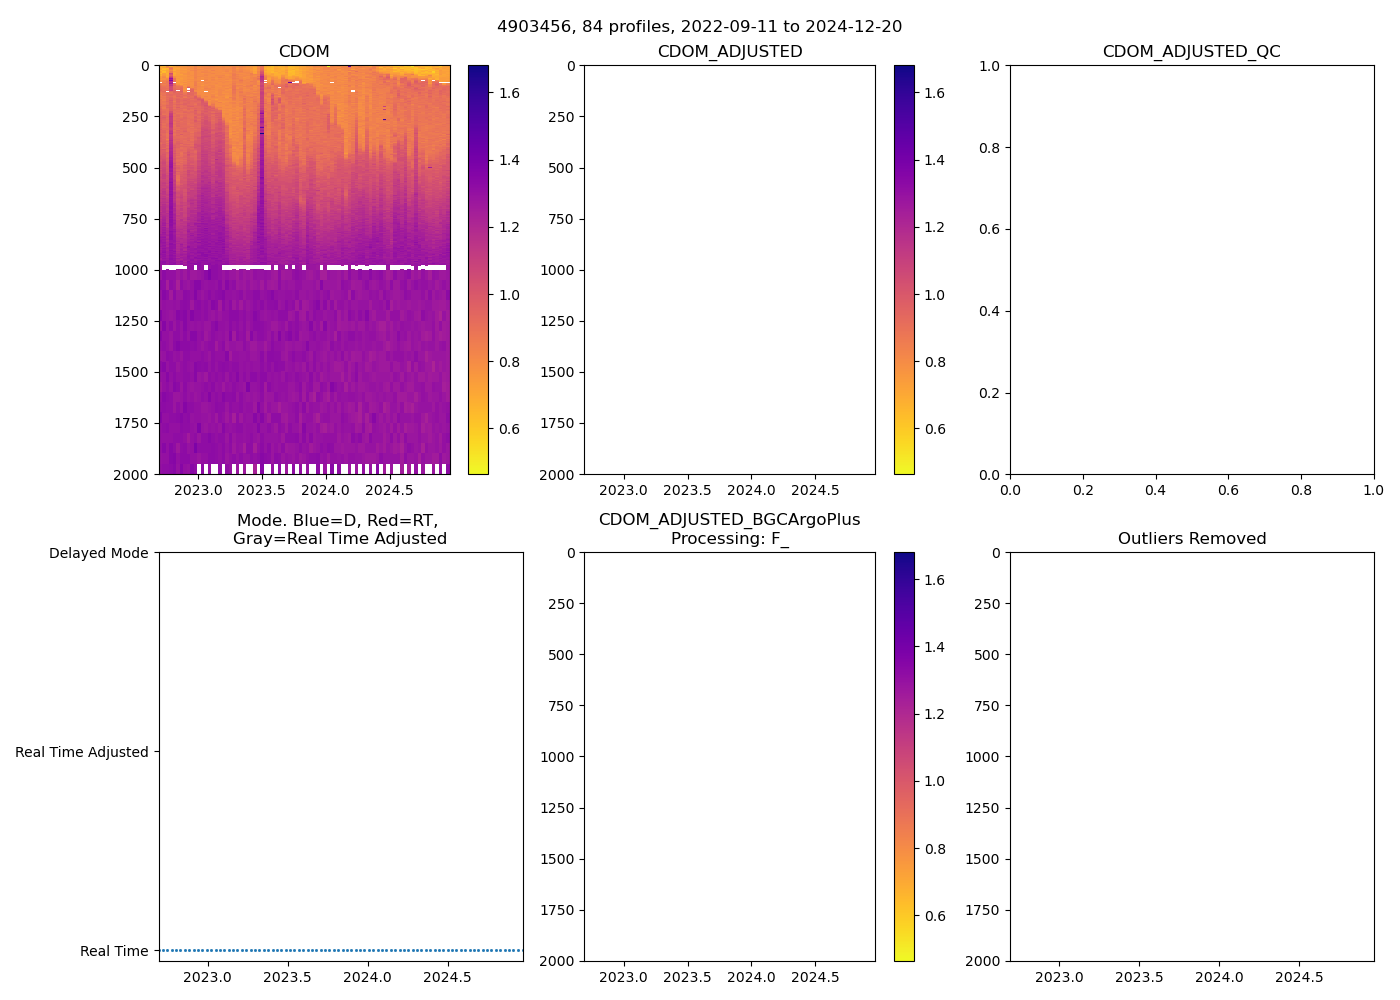Viewport: 1400px width, 1000px height.
Task: Click the CDOM_ADJUSTED_BGCArgoPlus plot colorbar
Action: click(x=904, y=757)
